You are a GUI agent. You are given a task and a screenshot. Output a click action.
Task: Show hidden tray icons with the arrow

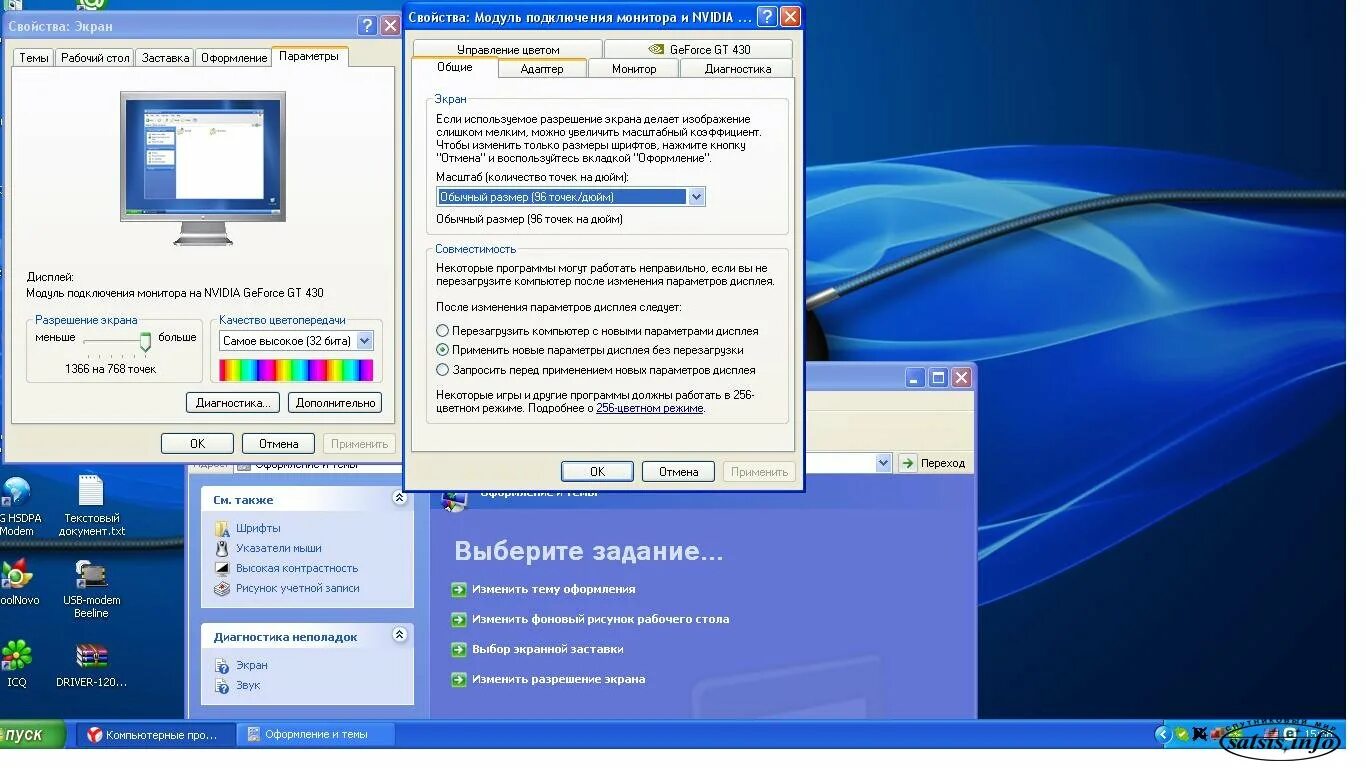(1162, 734)
